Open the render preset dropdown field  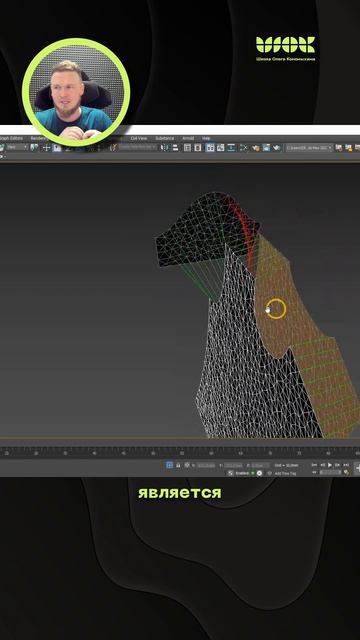coord(309,148)
